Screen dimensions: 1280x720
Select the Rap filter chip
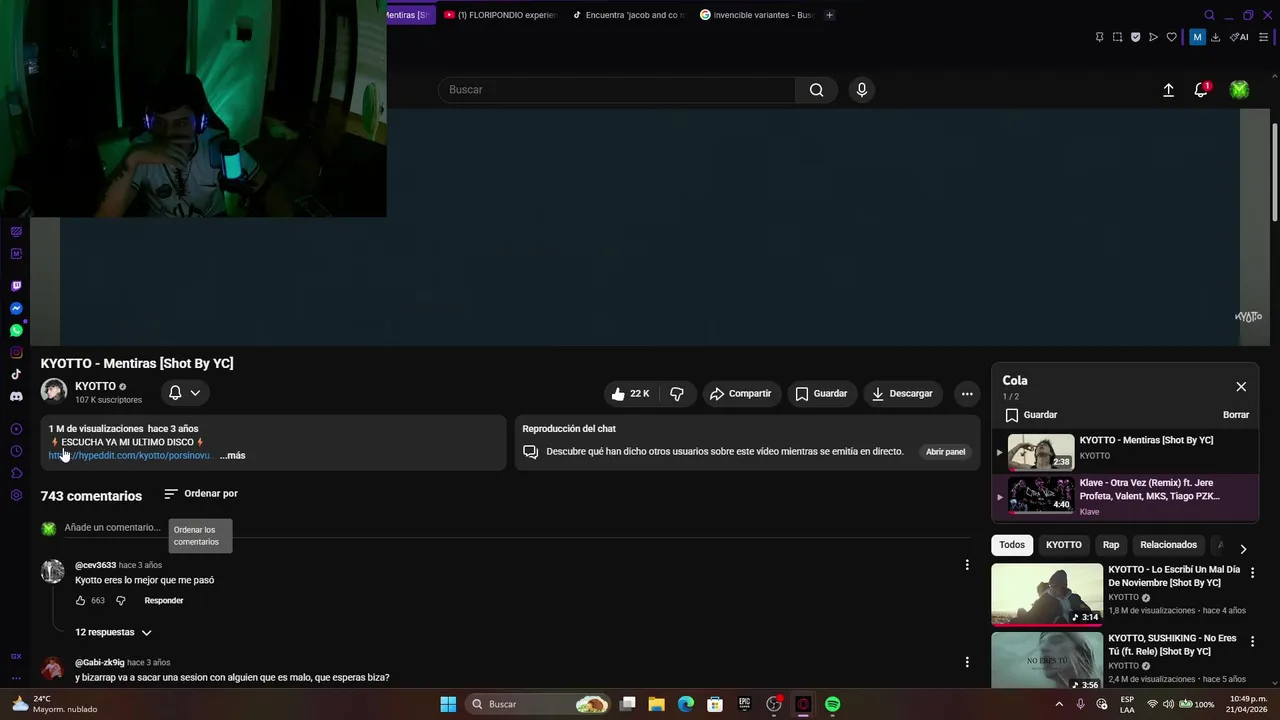coord(1111,545)
